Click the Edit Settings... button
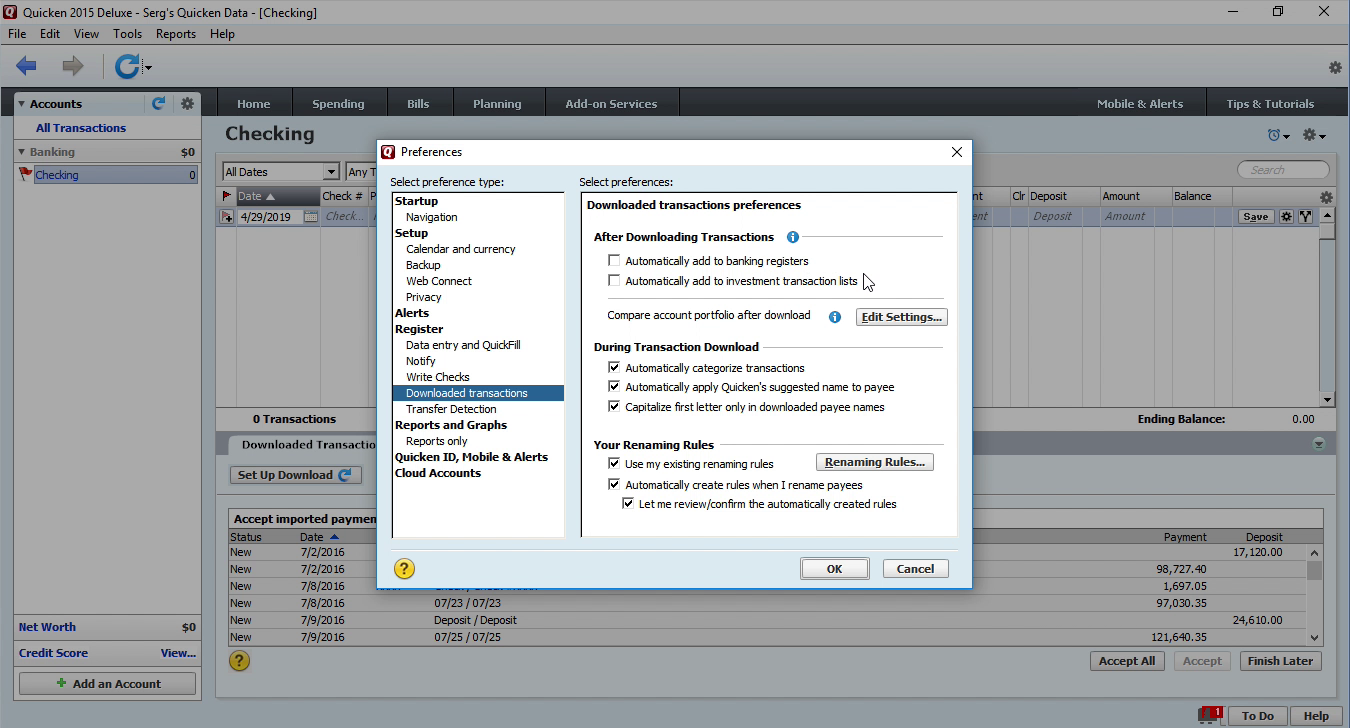The height and width of the screenshot is (728, 1350). pyautogui.click(x=902, y=317)
